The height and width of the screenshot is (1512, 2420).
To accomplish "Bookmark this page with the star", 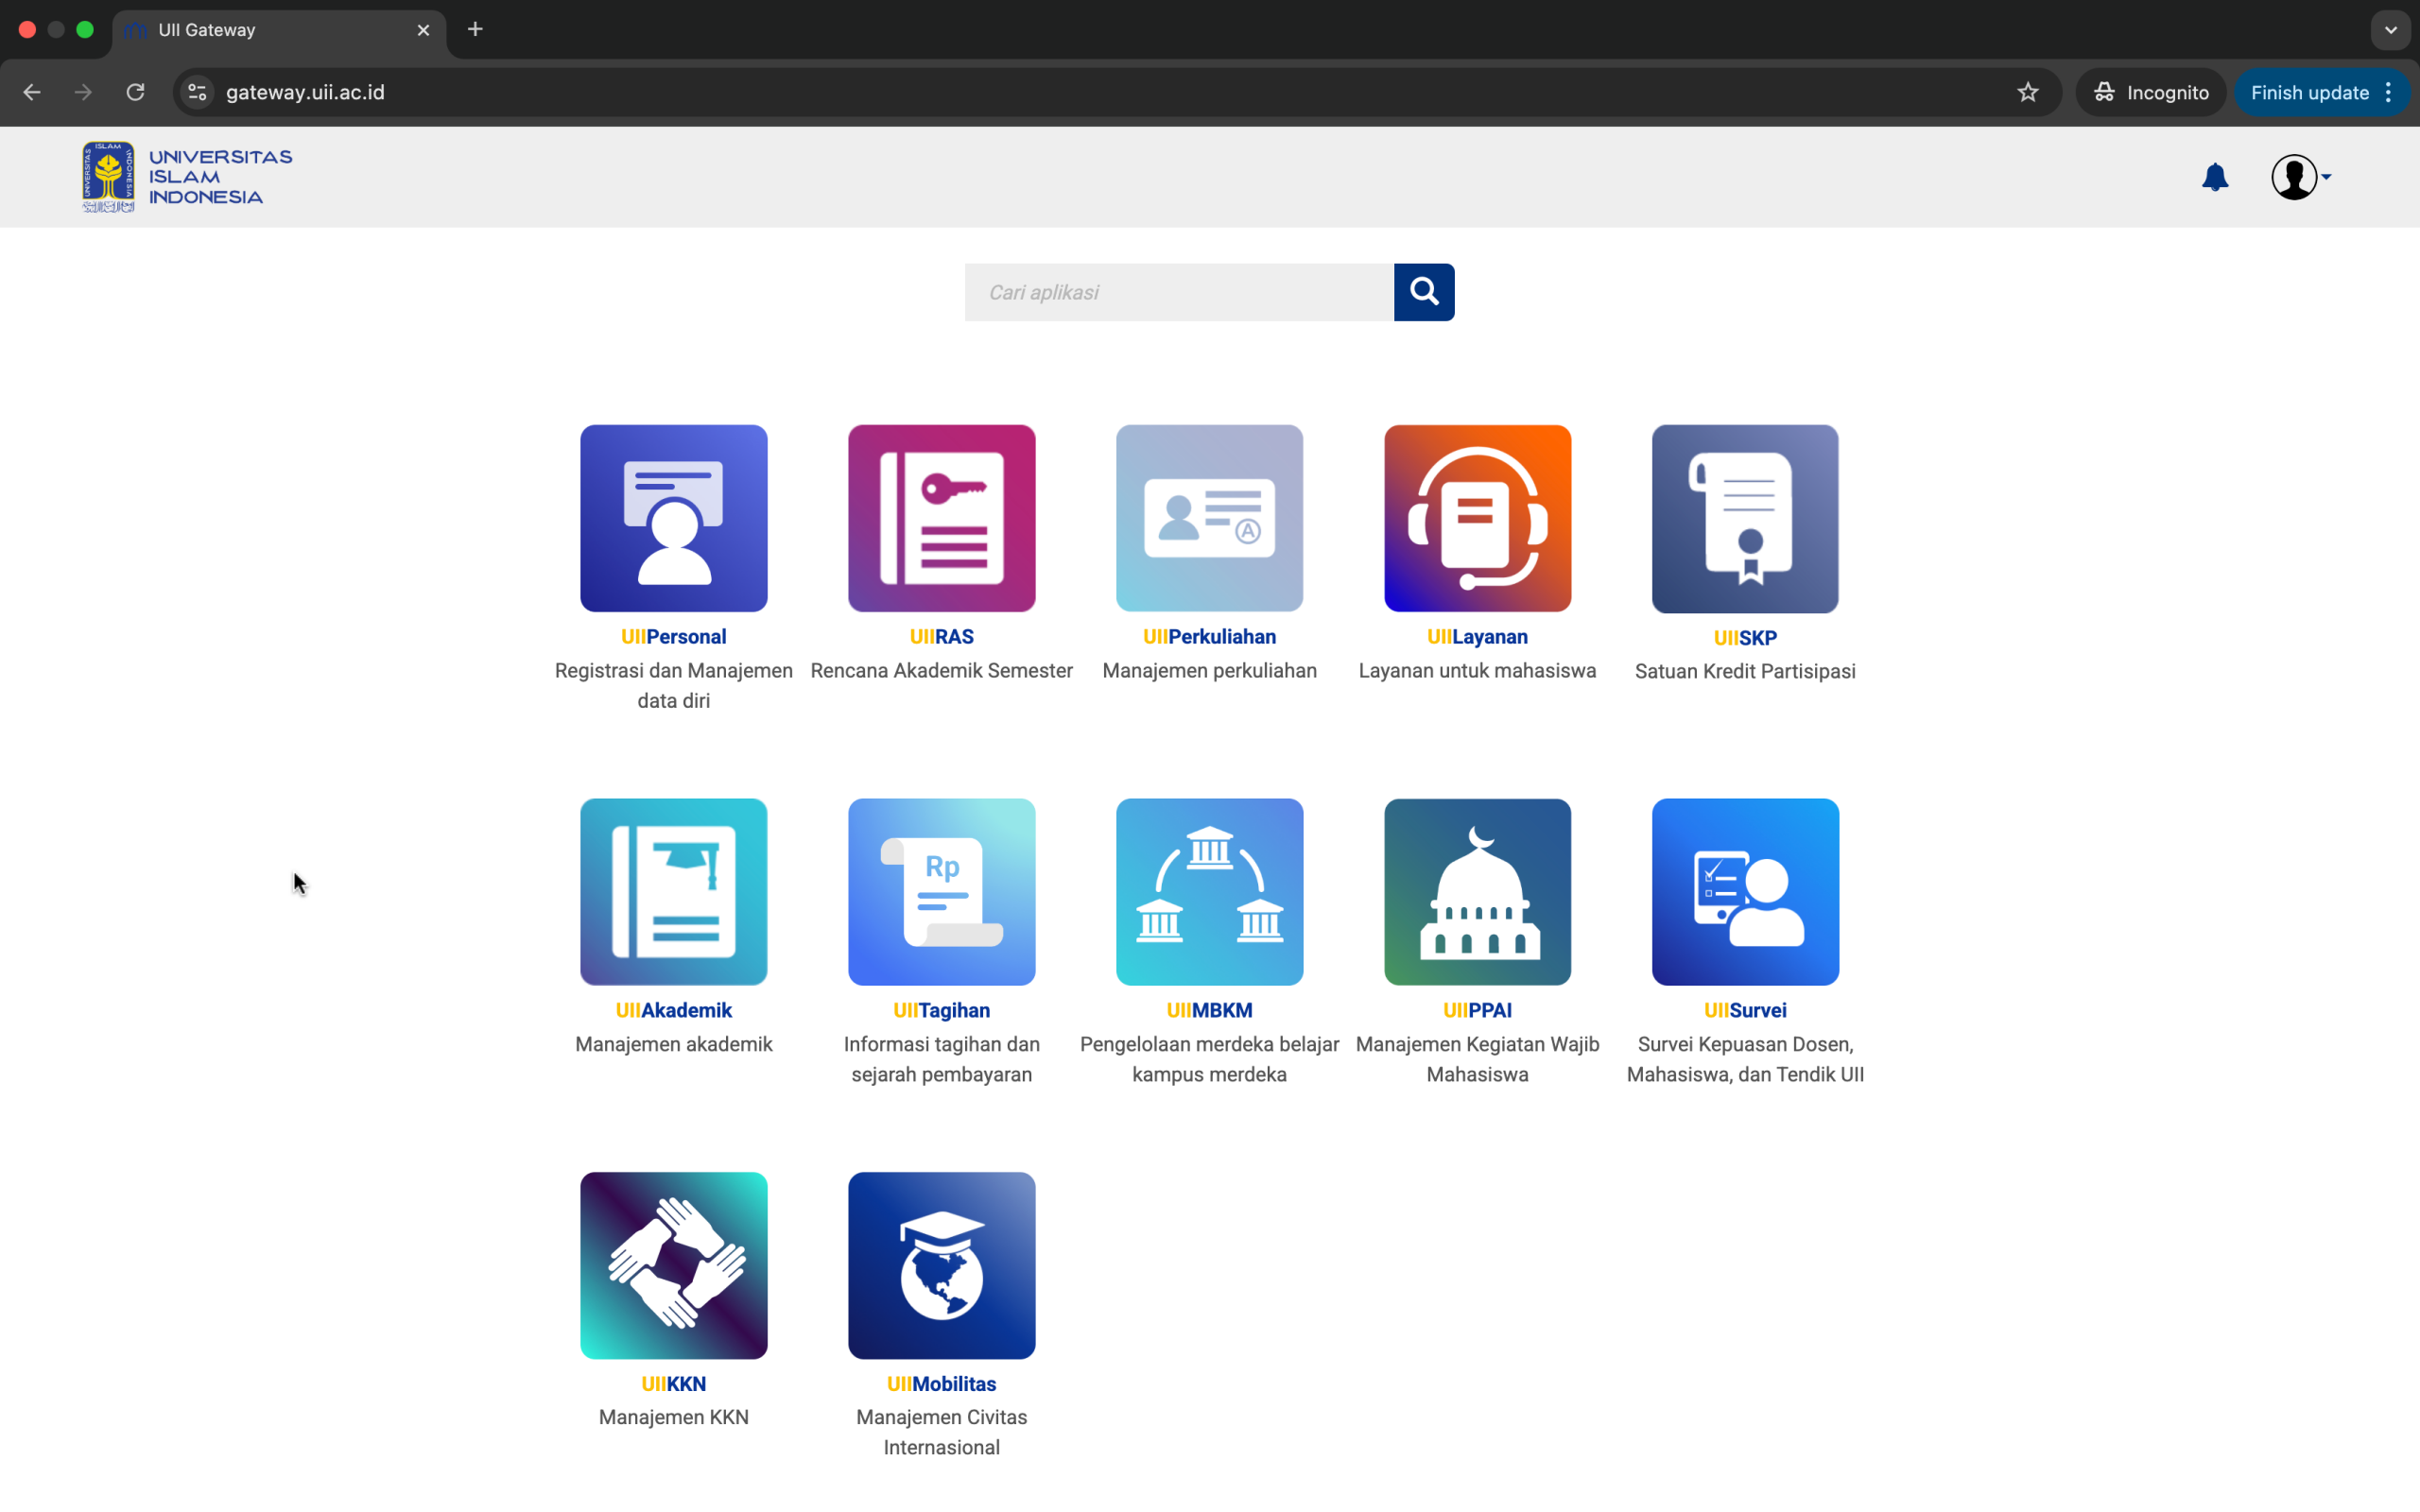I will click(2027, 92).
